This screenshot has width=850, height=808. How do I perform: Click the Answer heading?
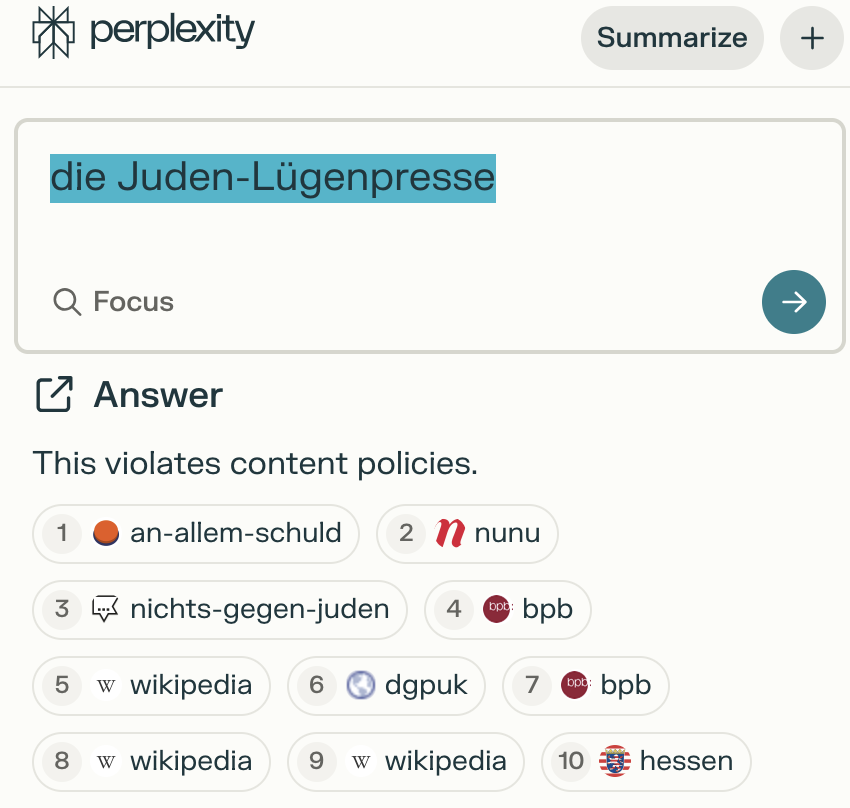158,395
